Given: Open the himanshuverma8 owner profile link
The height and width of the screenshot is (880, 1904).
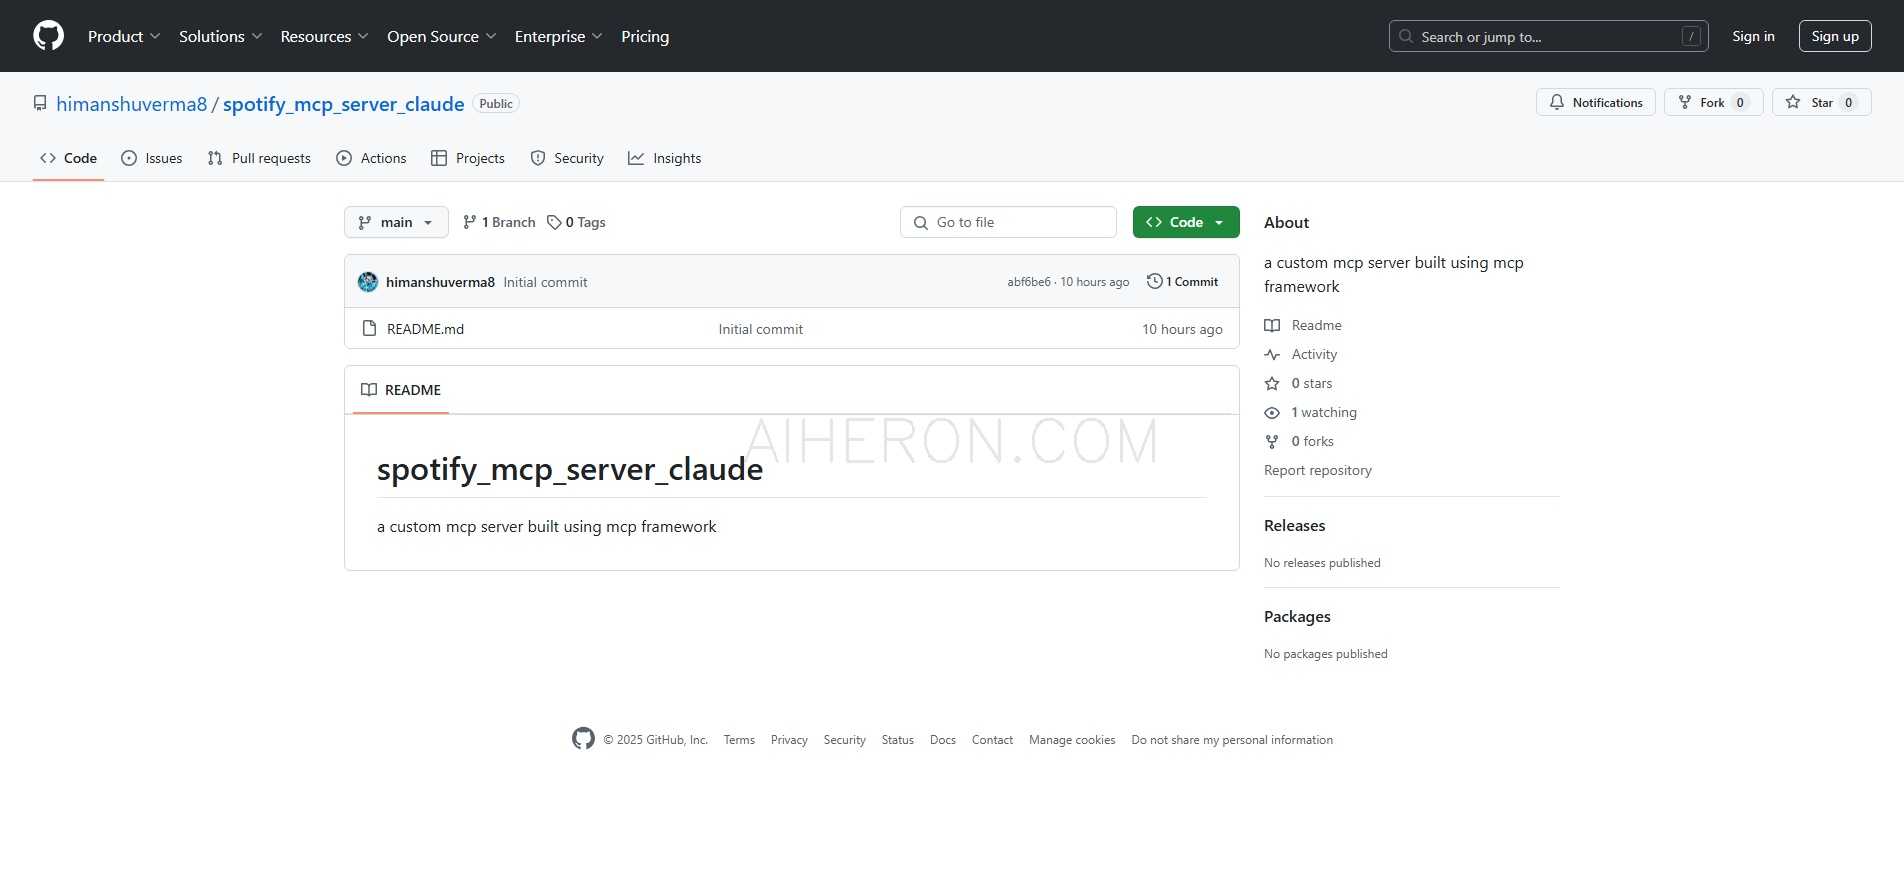Looking at the screenshot, I should (131, 104).
